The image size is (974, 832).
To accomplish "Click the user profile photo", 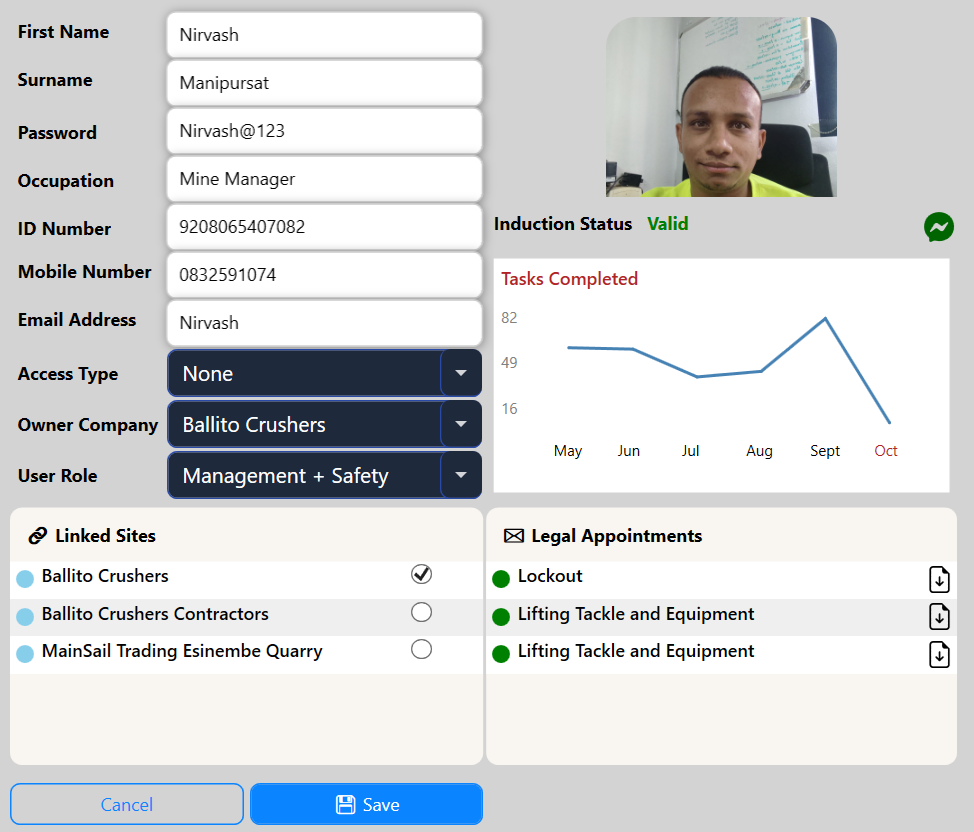I will click(x=721, y=107).
